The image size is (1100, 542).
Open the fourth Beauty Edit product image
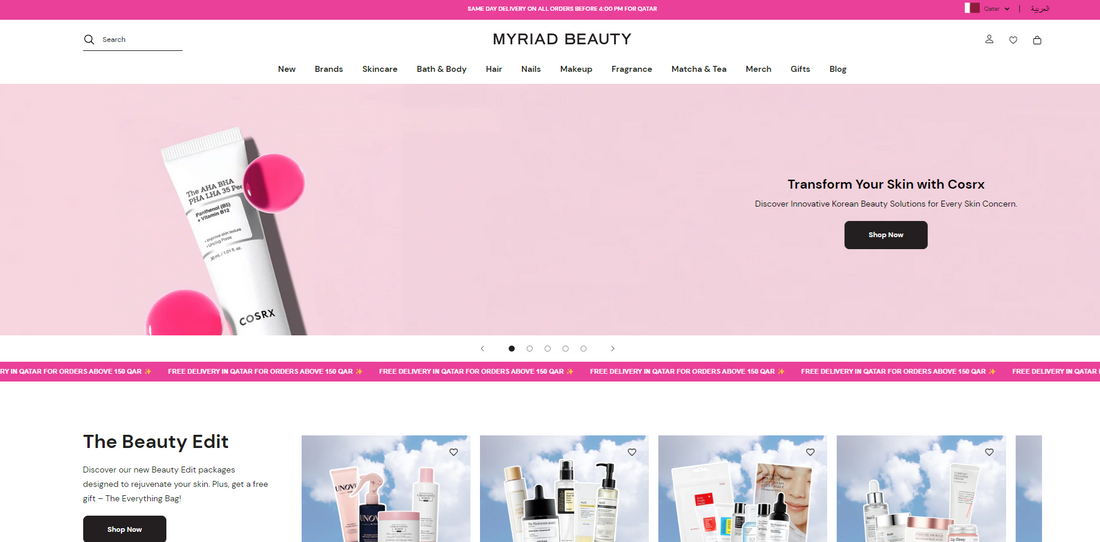click(x=921, y=489)
